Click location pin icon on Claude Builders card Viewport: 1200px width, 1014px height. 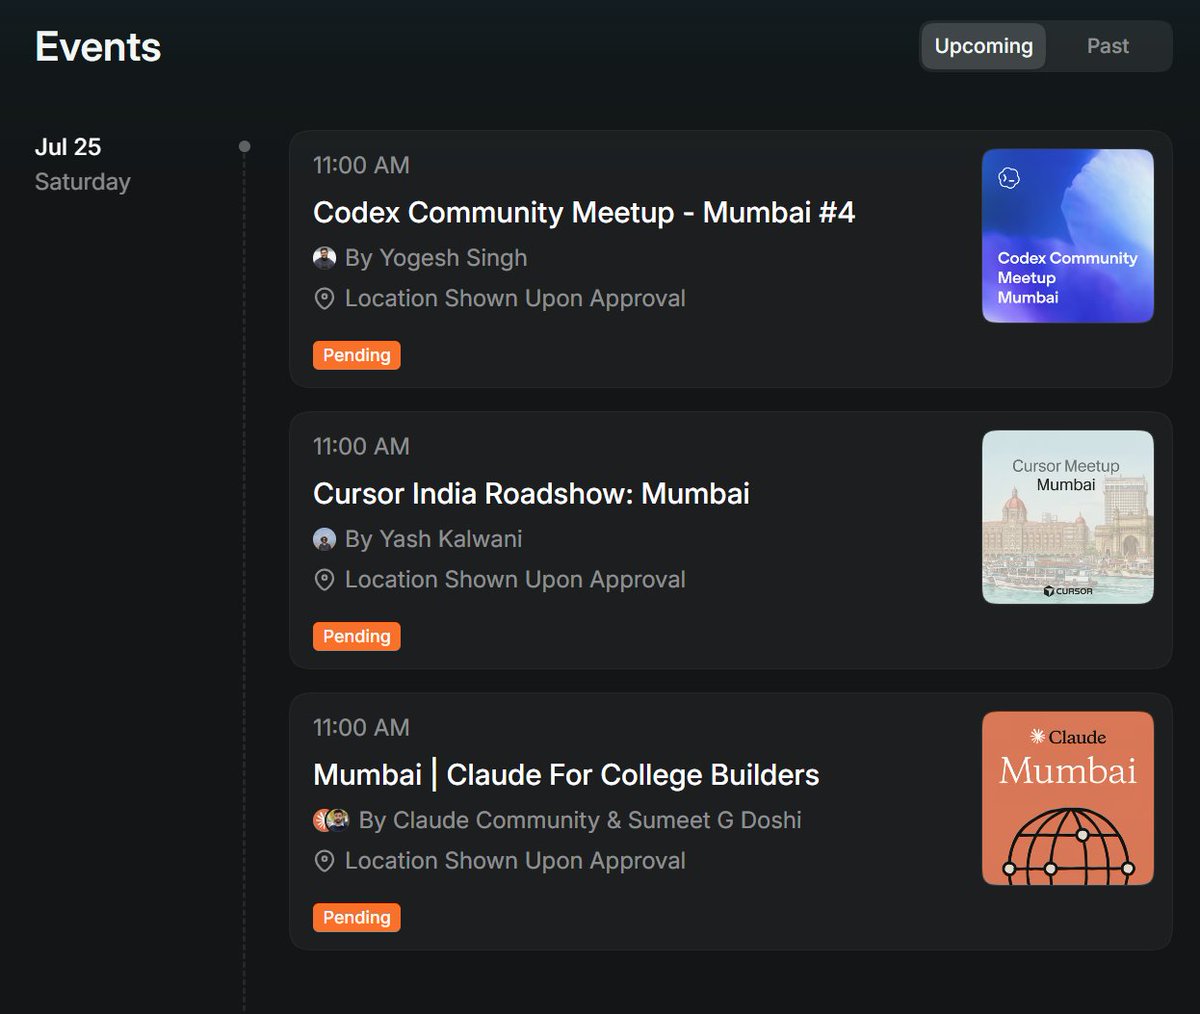[324, 860]
